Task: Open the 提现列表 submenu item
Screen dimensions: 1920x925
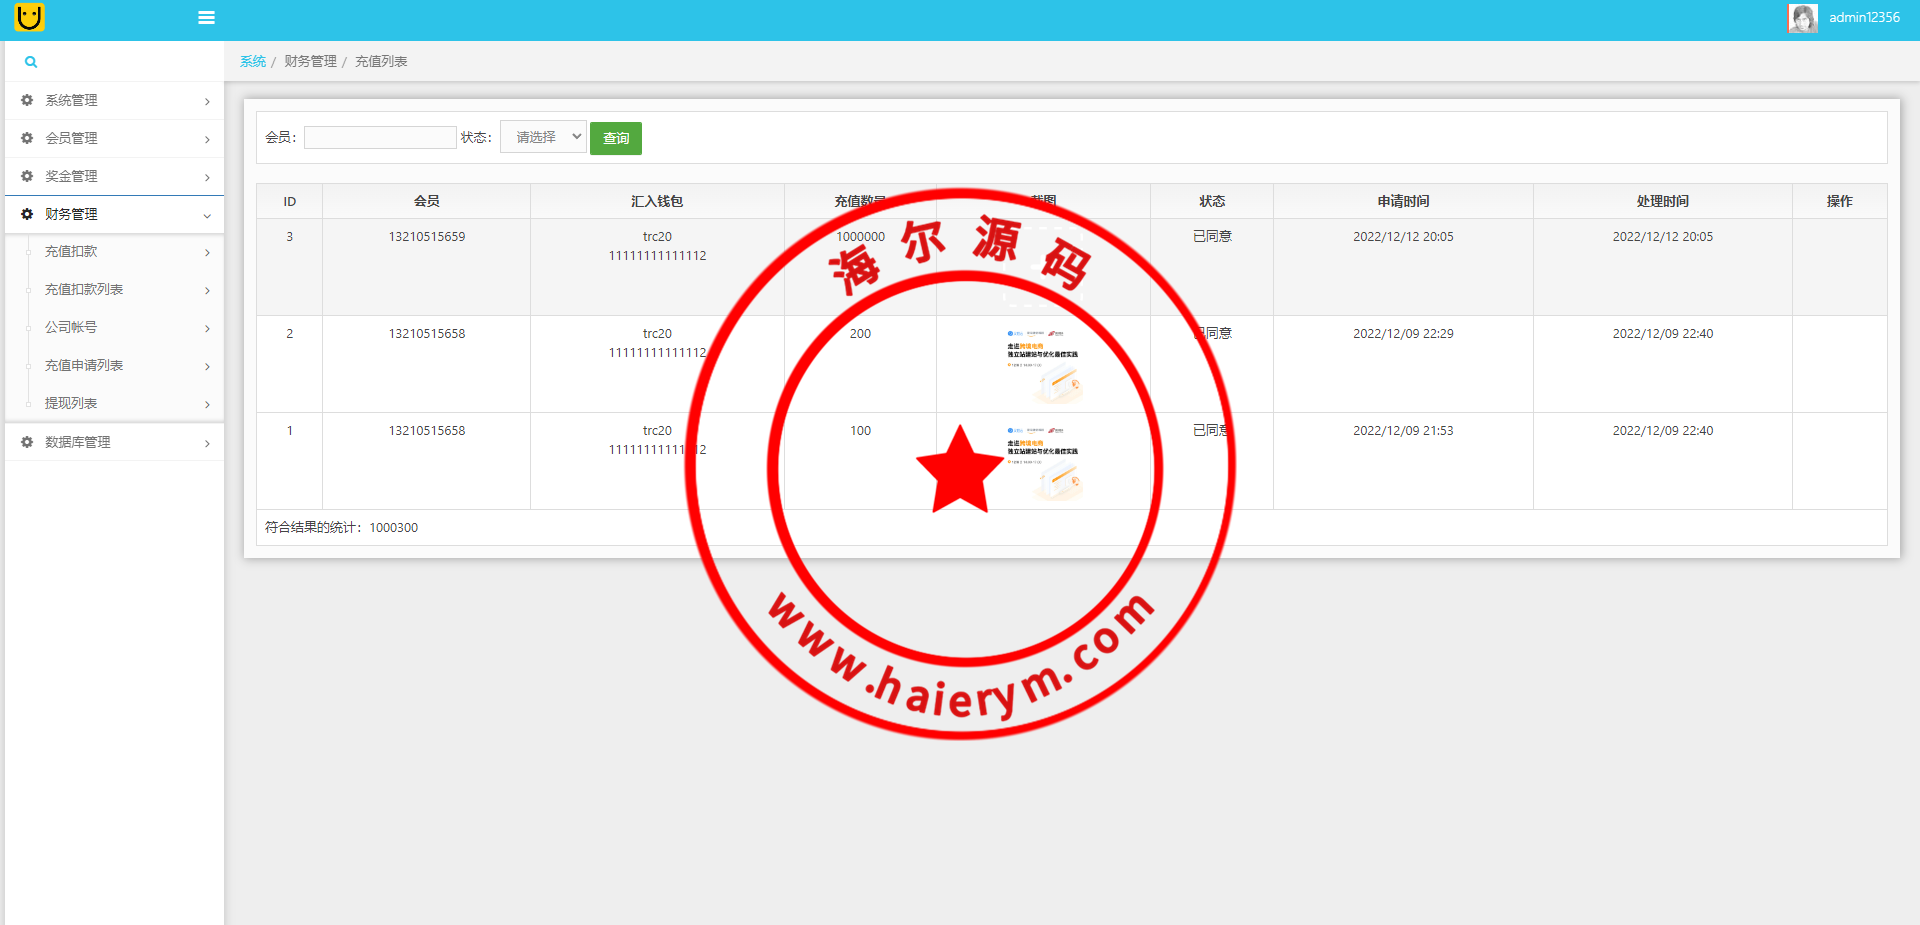Action: click(71, 404)
